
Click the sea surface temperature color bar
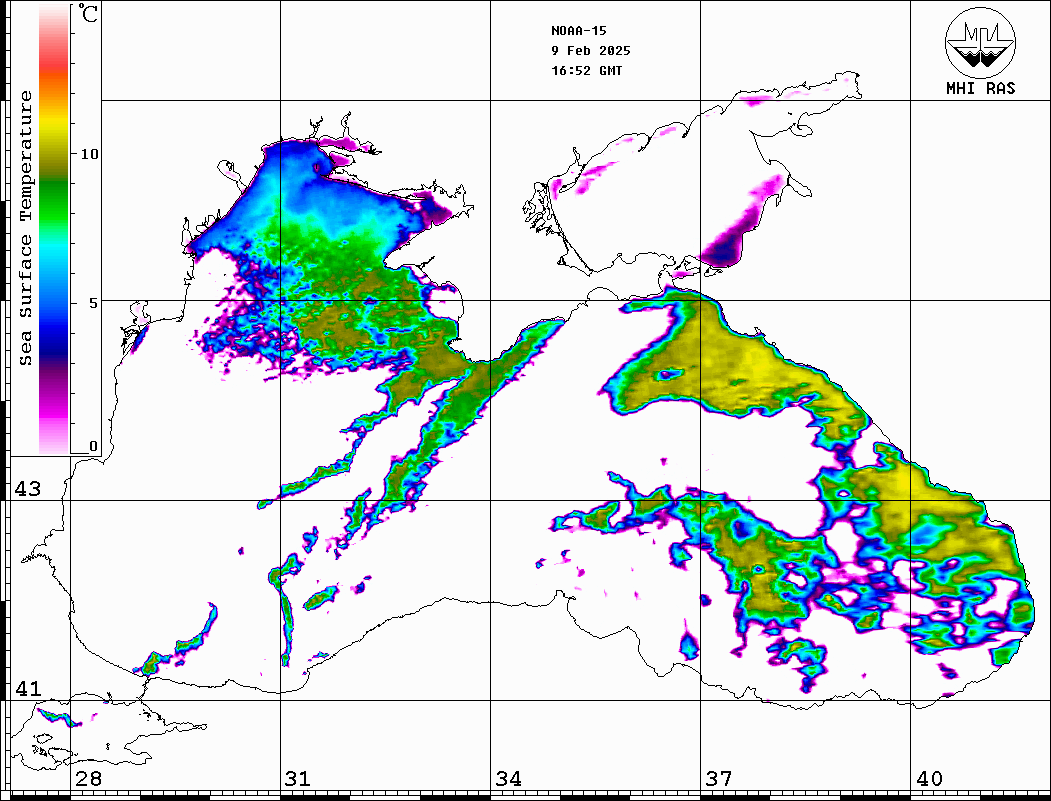54,229
